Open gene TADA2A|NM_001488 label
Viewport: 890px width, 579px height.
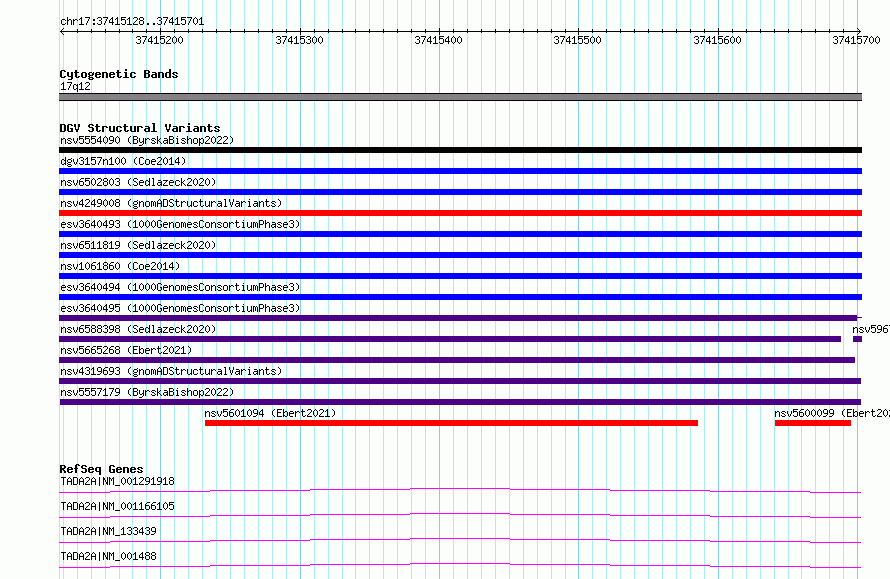pyautogui.click(x=108, y=556)
